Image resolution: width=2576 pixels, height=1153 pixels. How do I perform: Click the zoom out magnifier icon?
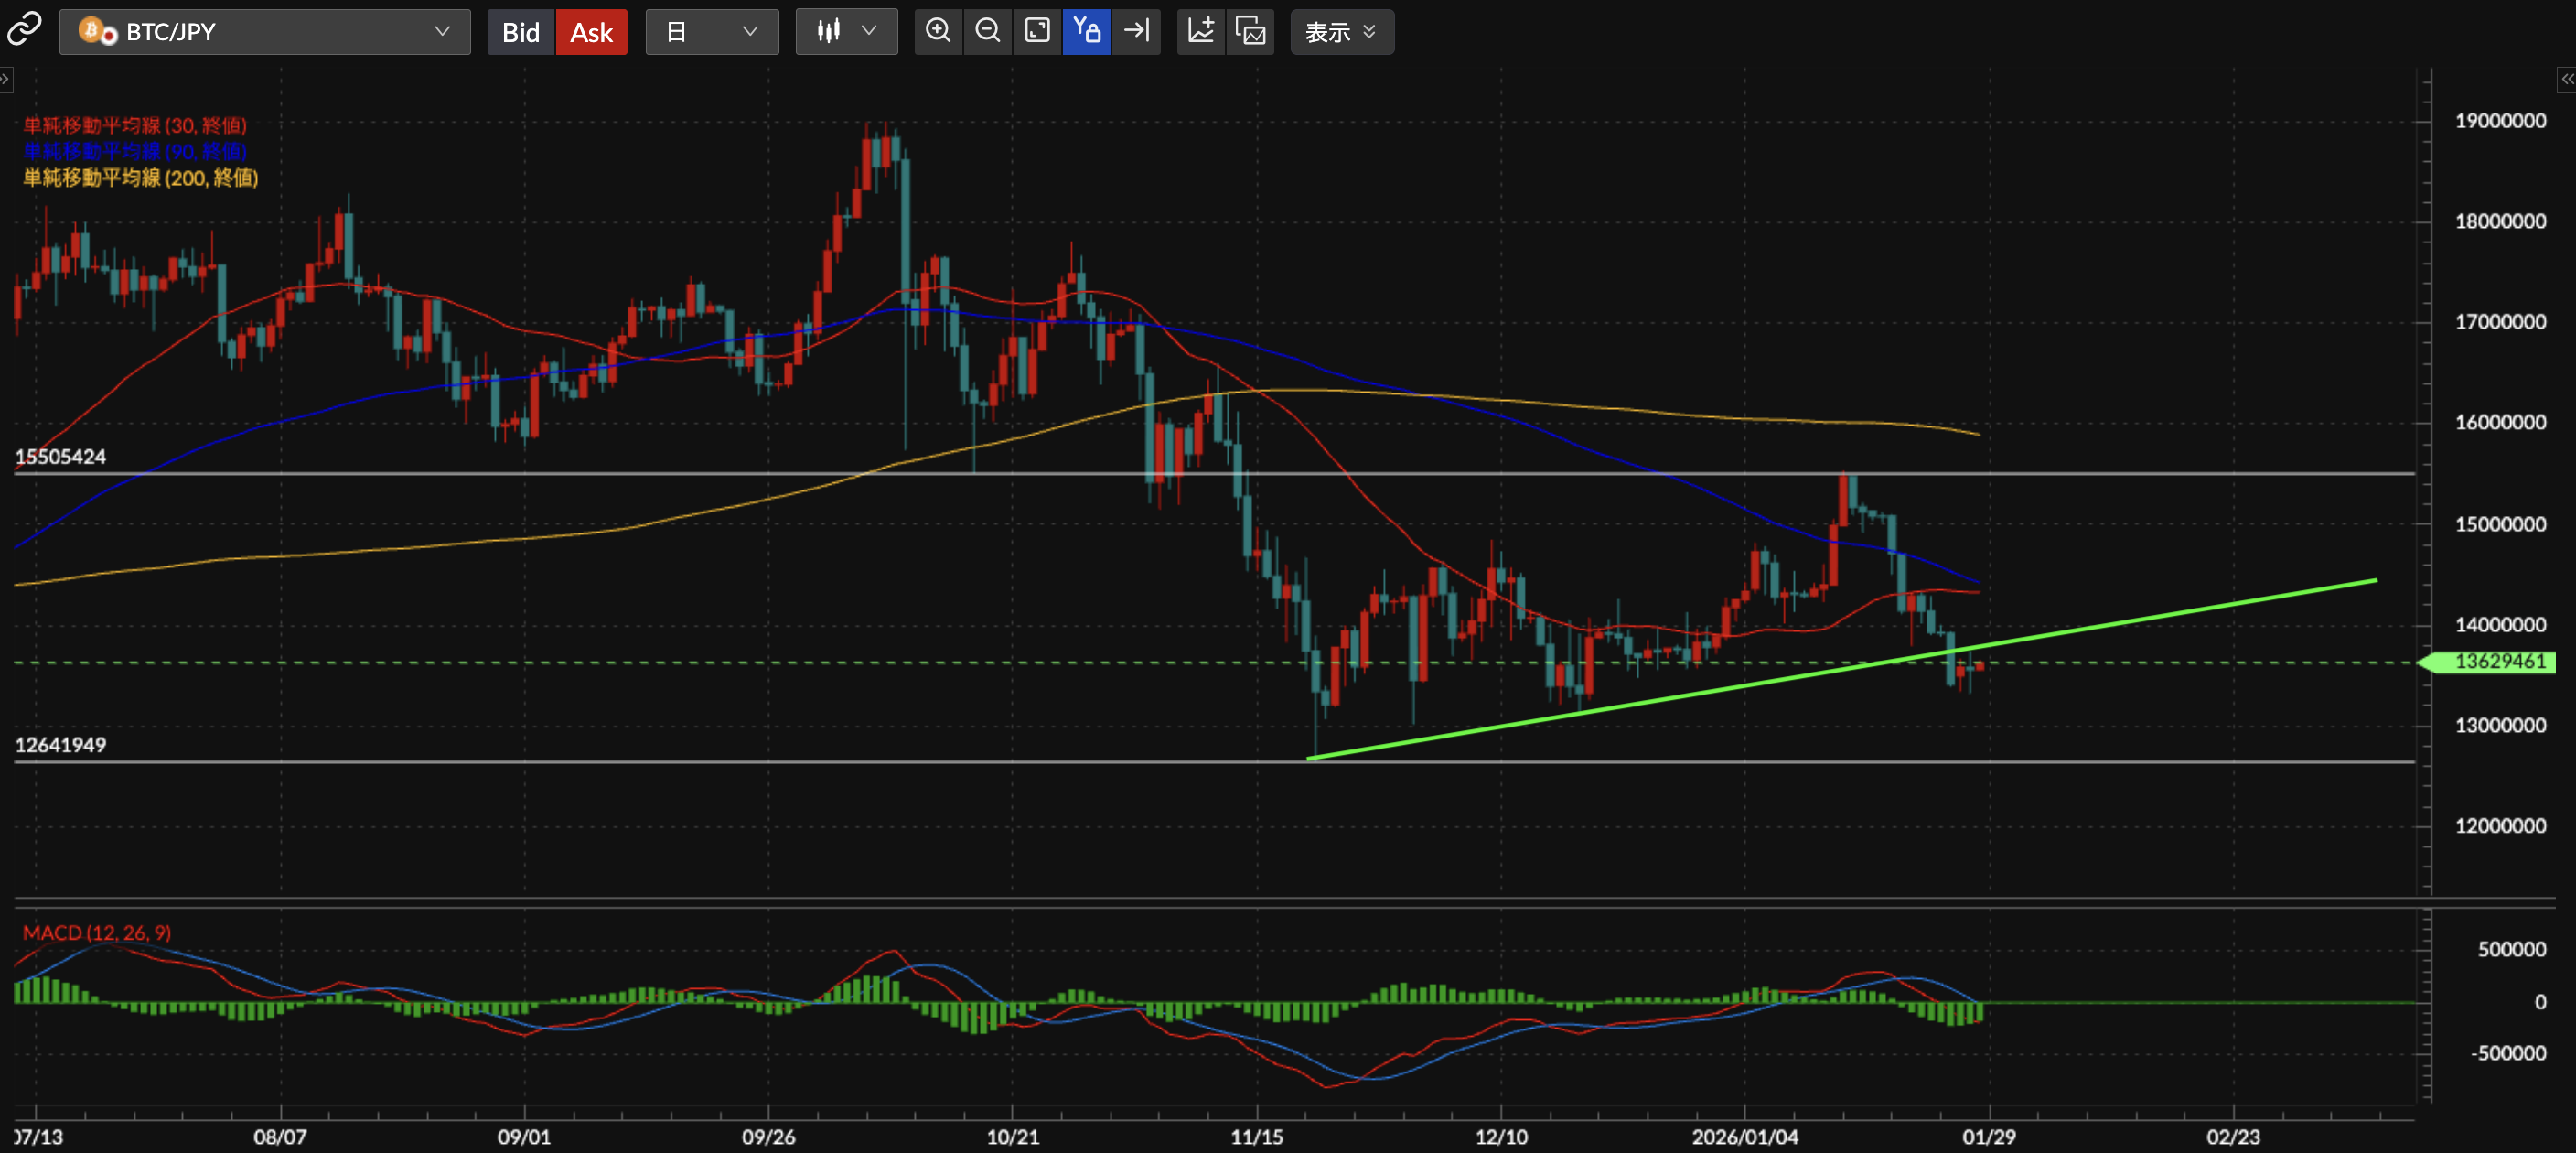pos(987,31)
